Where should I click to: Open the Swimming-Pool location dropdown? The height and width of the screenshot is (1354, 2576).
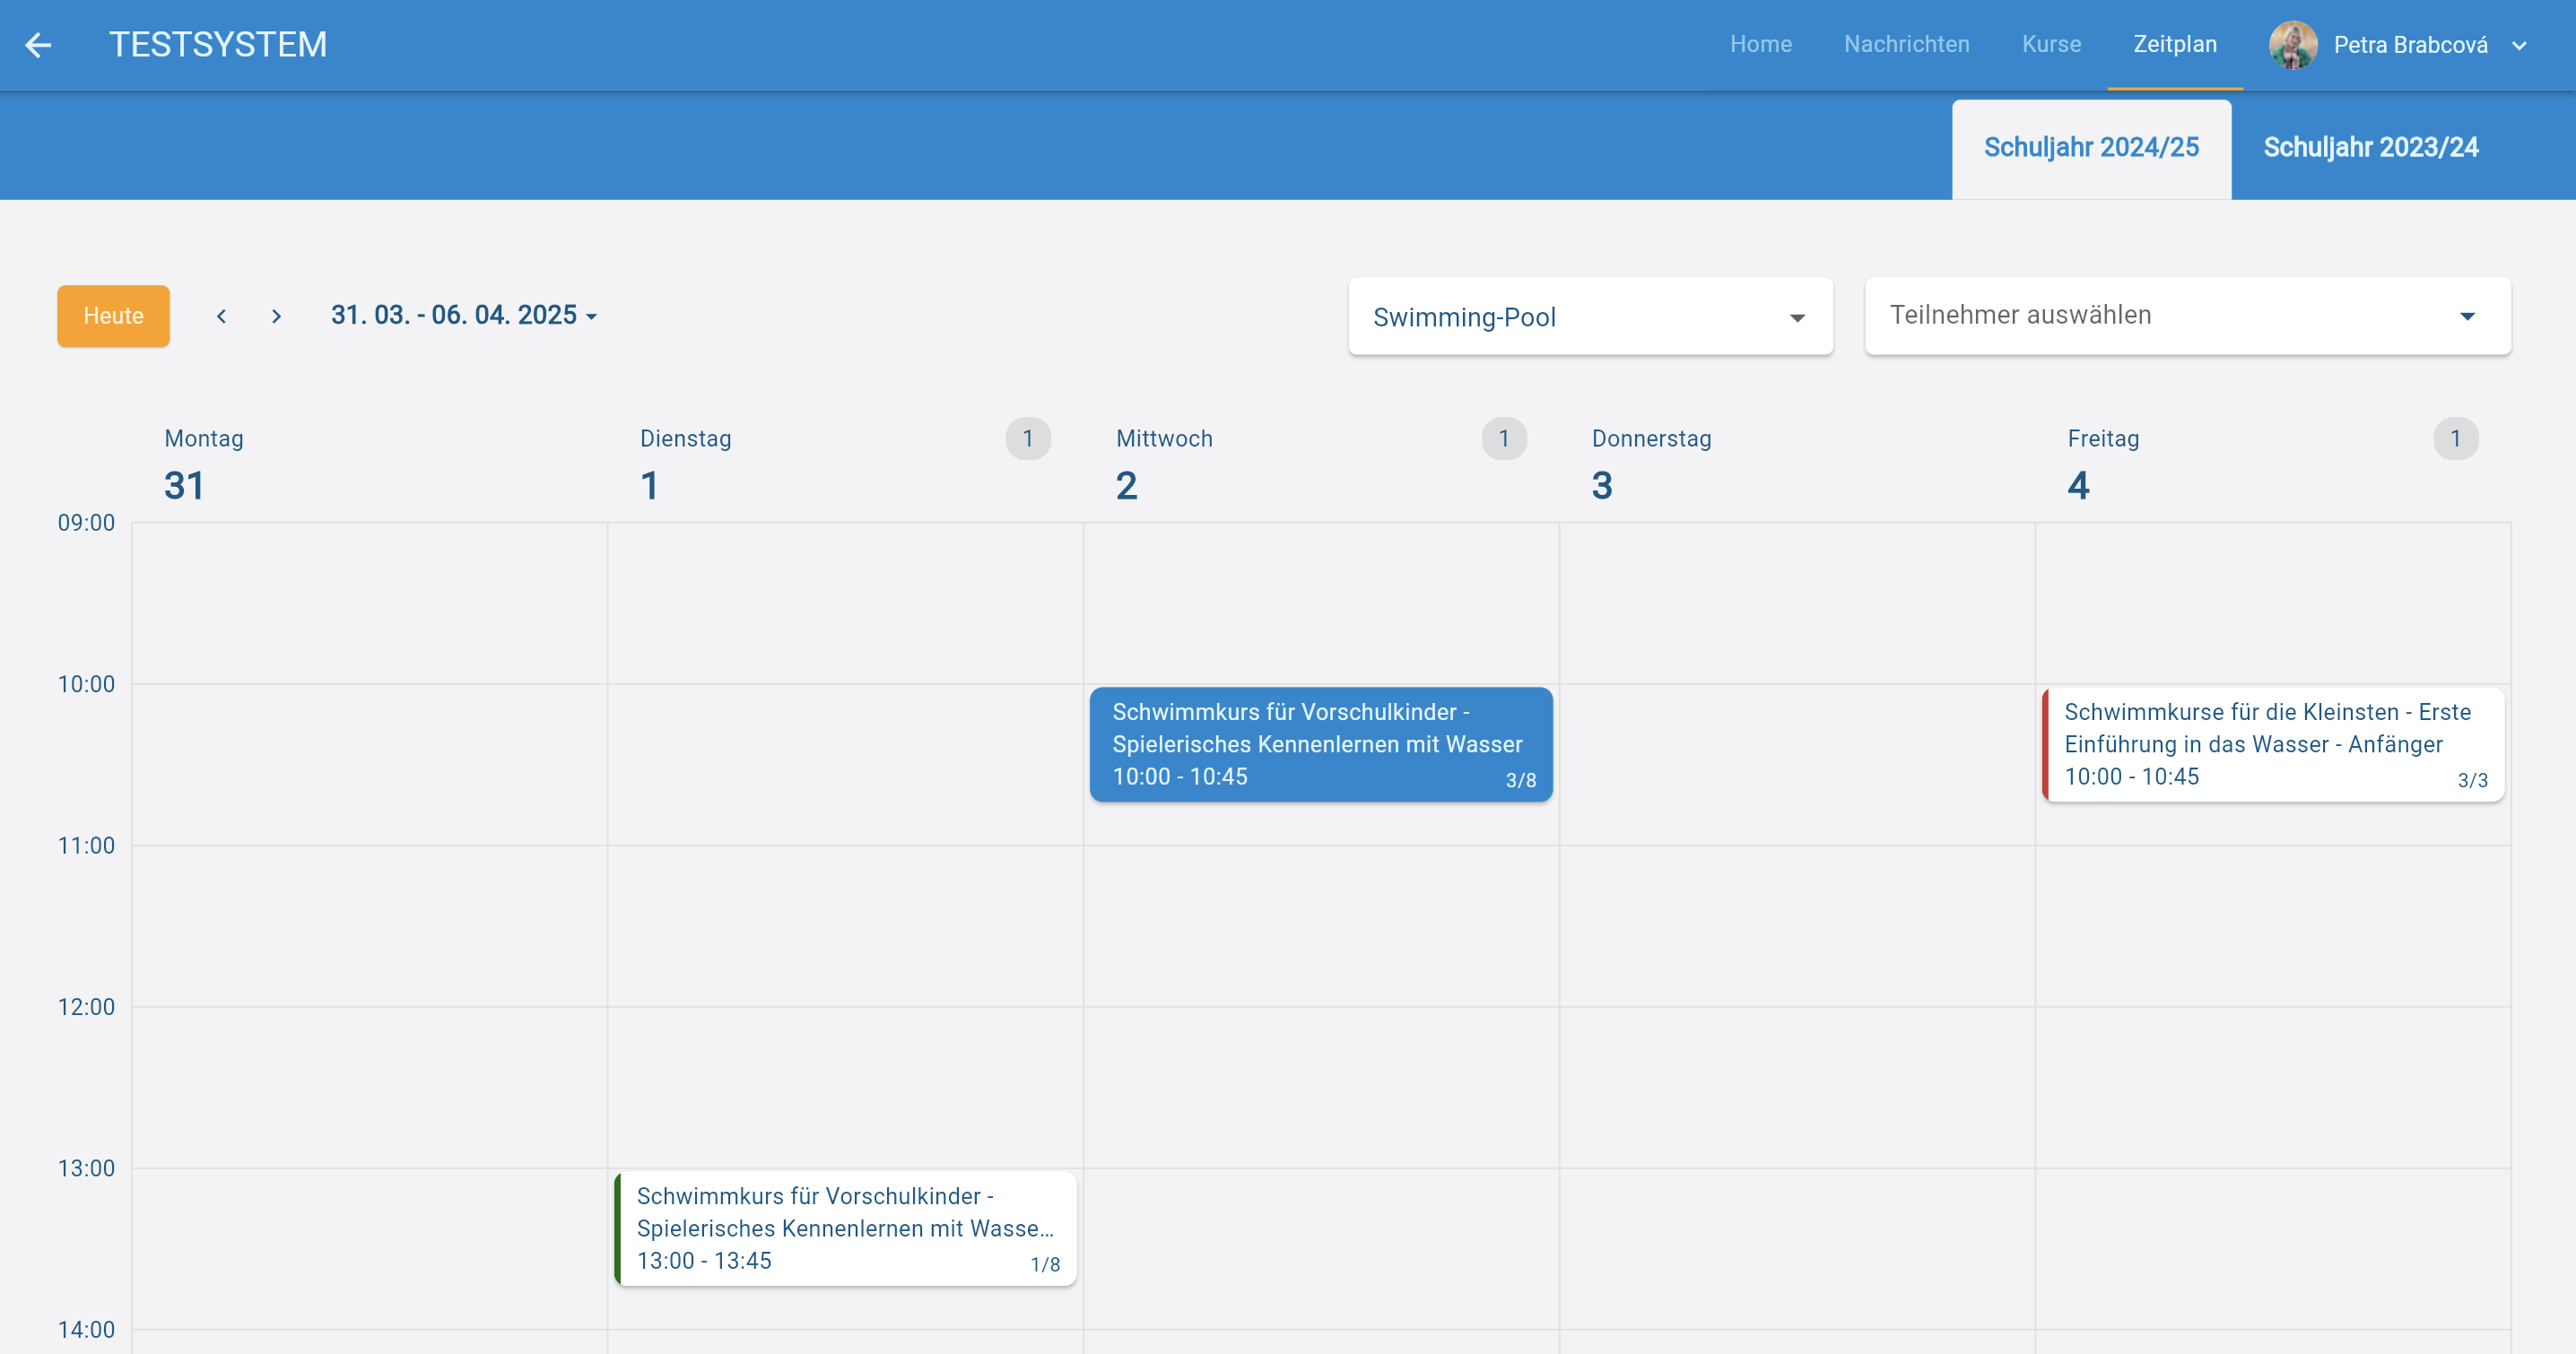(x=1589, y=317)
